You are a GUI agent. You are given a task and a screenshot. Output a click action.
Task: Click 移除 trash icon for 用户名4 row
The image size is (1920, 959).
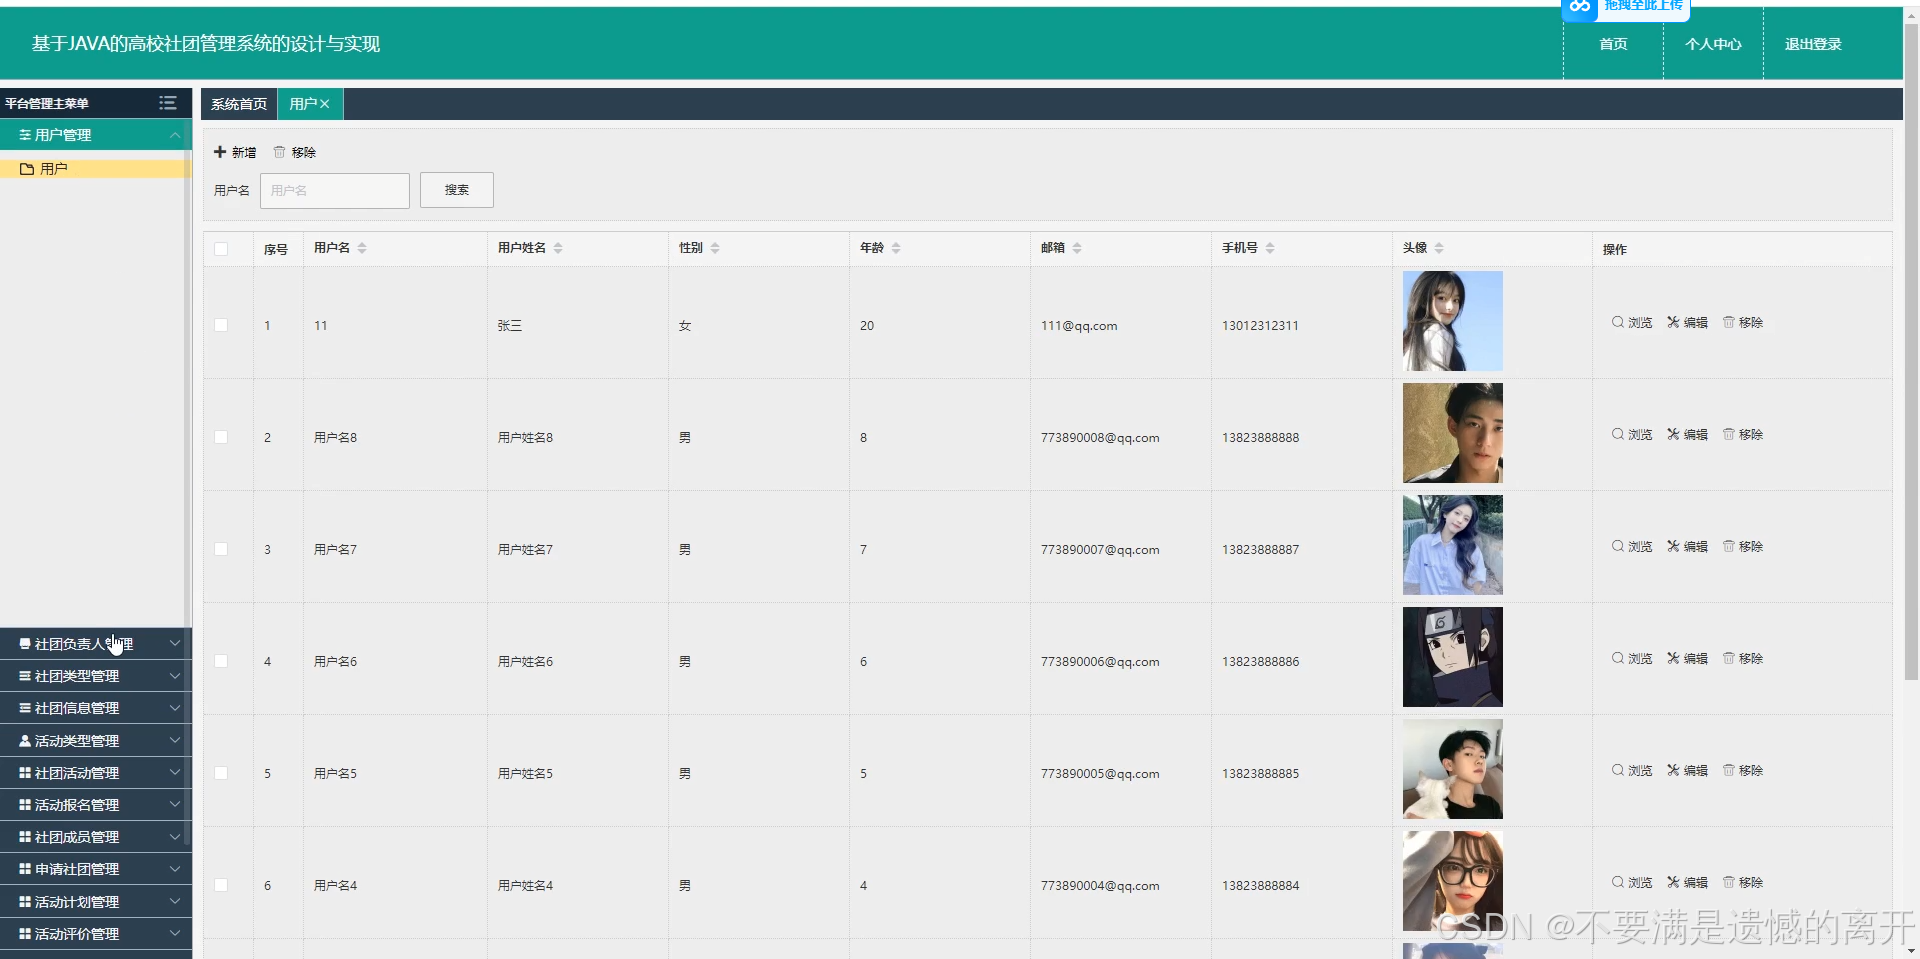1728,882
